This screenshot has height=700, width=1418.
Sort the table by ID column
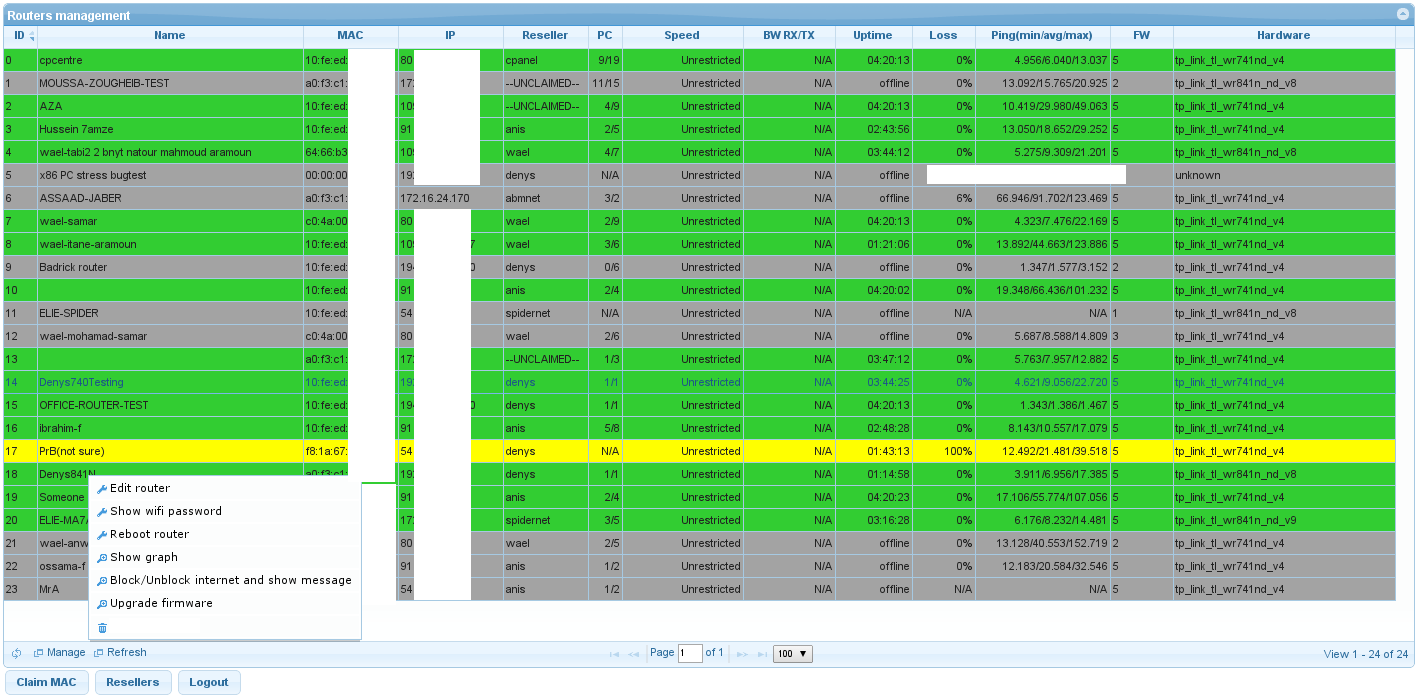(x=19, y=36)
